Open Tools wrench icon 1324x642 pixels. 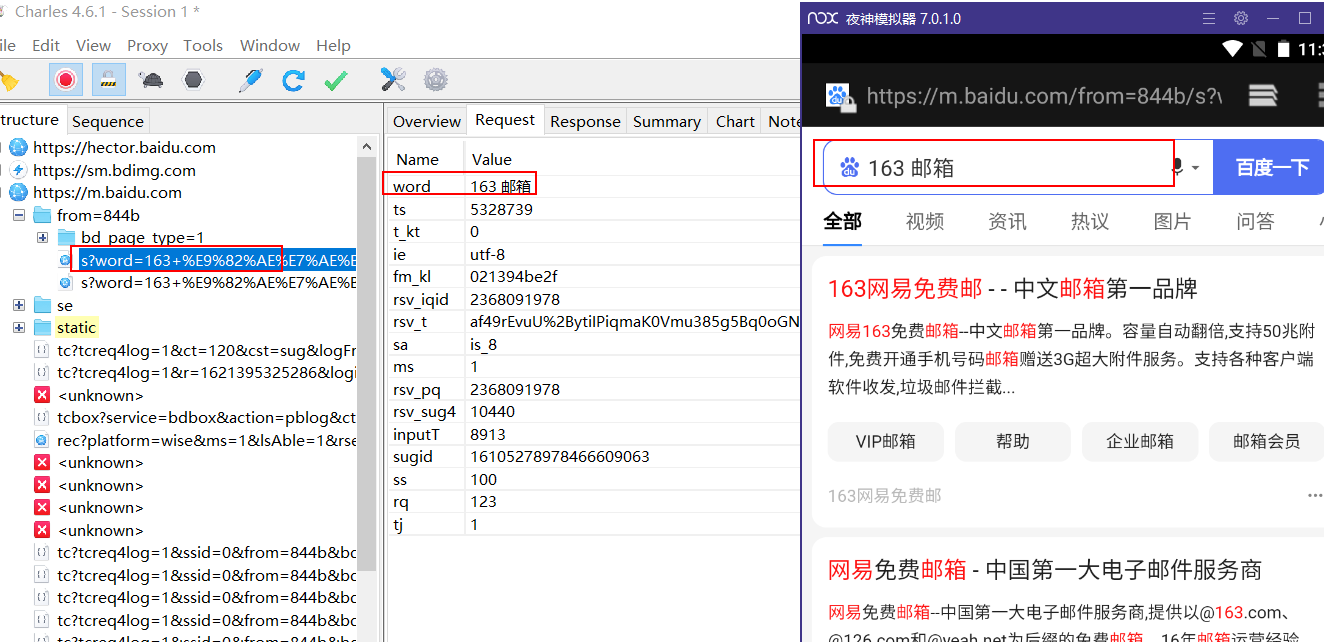coord(392,80)
